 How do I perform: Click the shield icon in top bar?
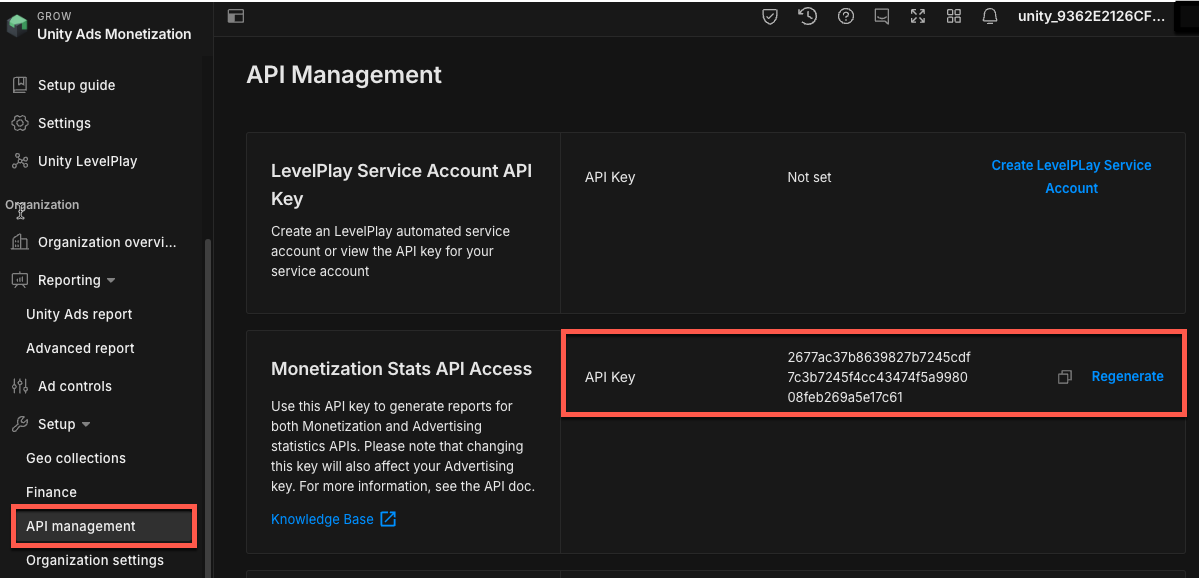[x=770, y=16]
